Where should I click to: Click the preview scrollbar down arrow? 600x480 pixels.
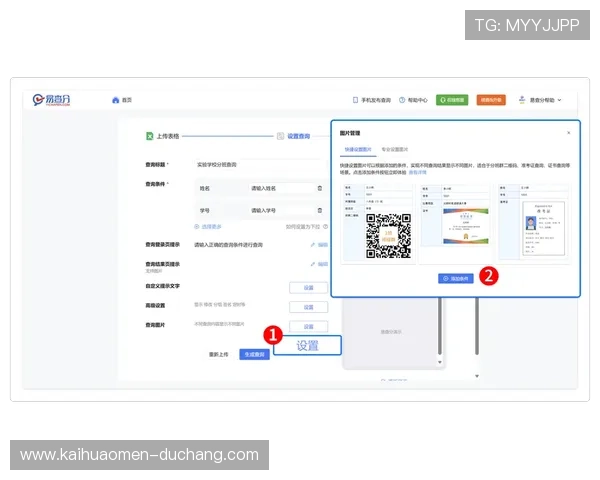pos(440,362)
